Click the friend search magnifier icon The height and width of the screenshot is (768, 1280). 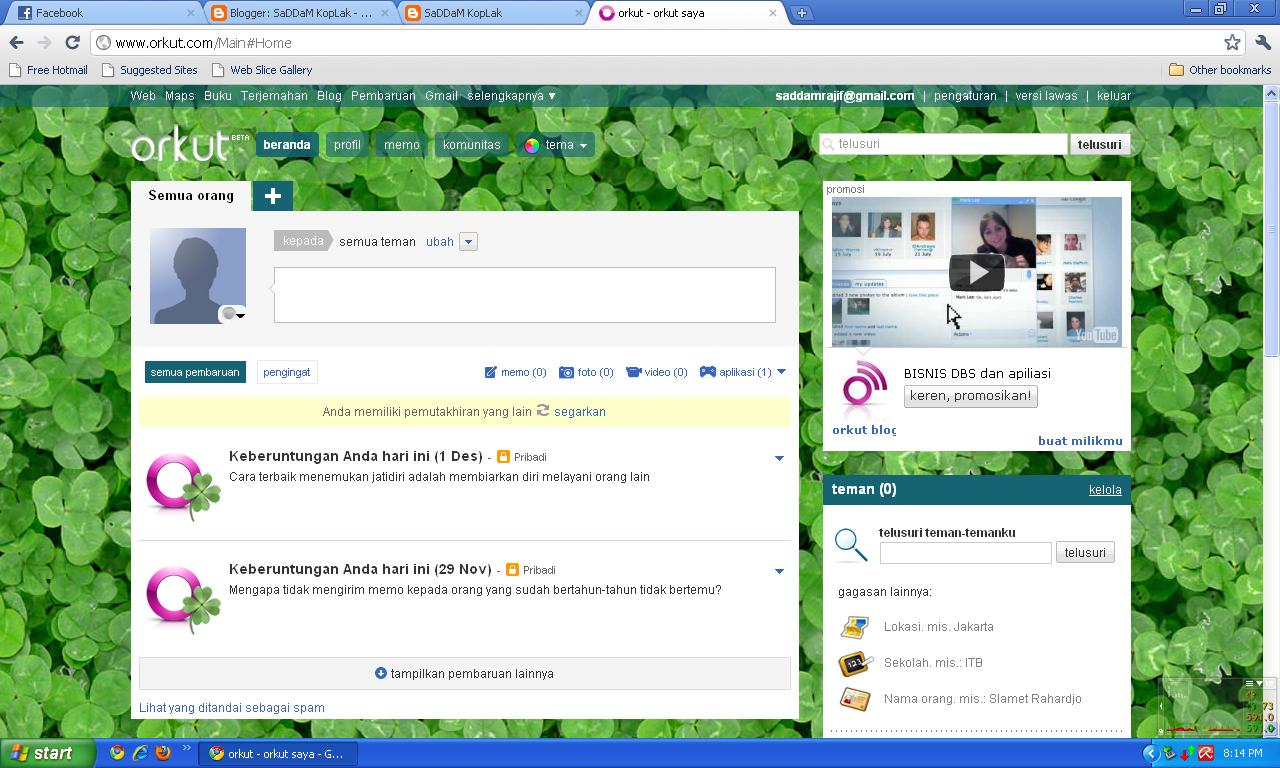pos(851,545)
